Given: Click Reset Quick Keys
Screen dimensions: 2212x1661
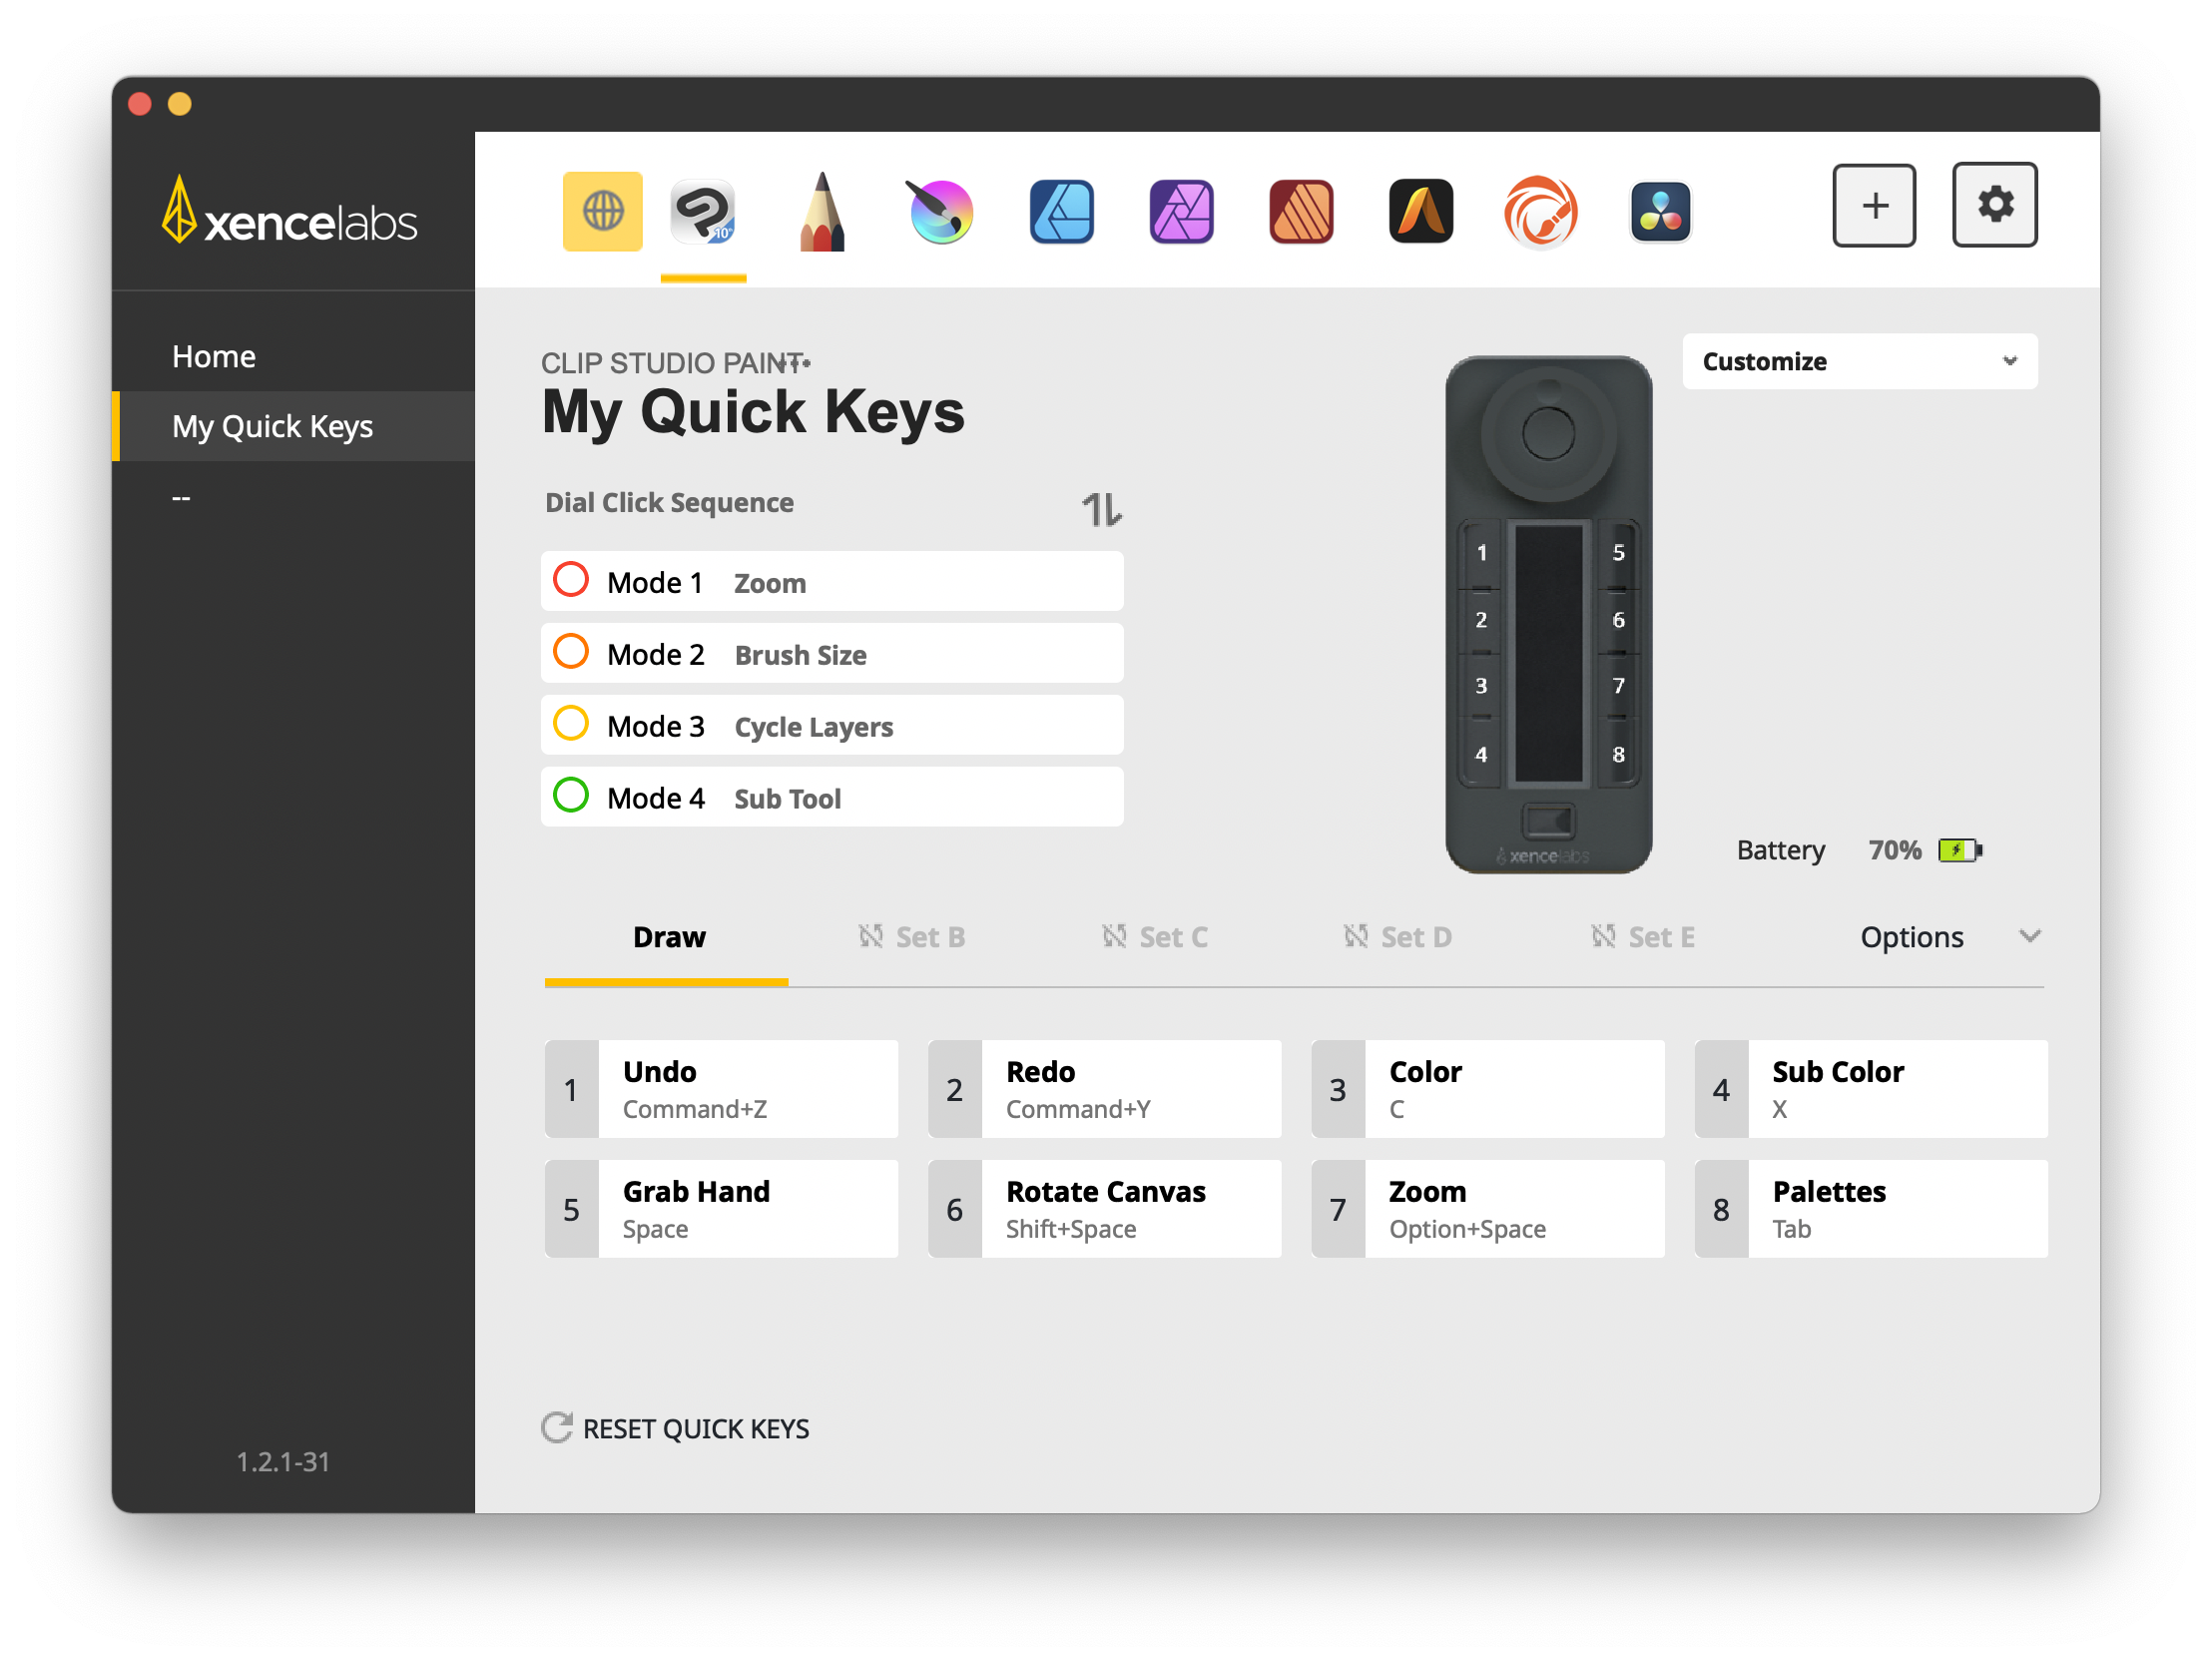Looking at the screenshot, I should pos(676,1428).
